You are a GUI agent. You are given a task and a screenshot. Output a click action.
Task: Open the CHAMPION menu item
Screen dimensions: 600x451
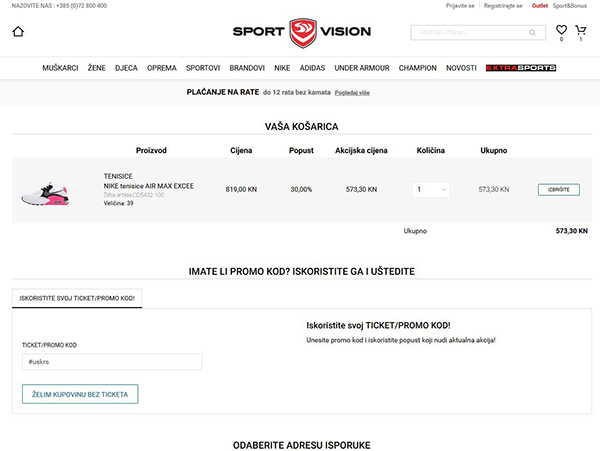point(417,68)
